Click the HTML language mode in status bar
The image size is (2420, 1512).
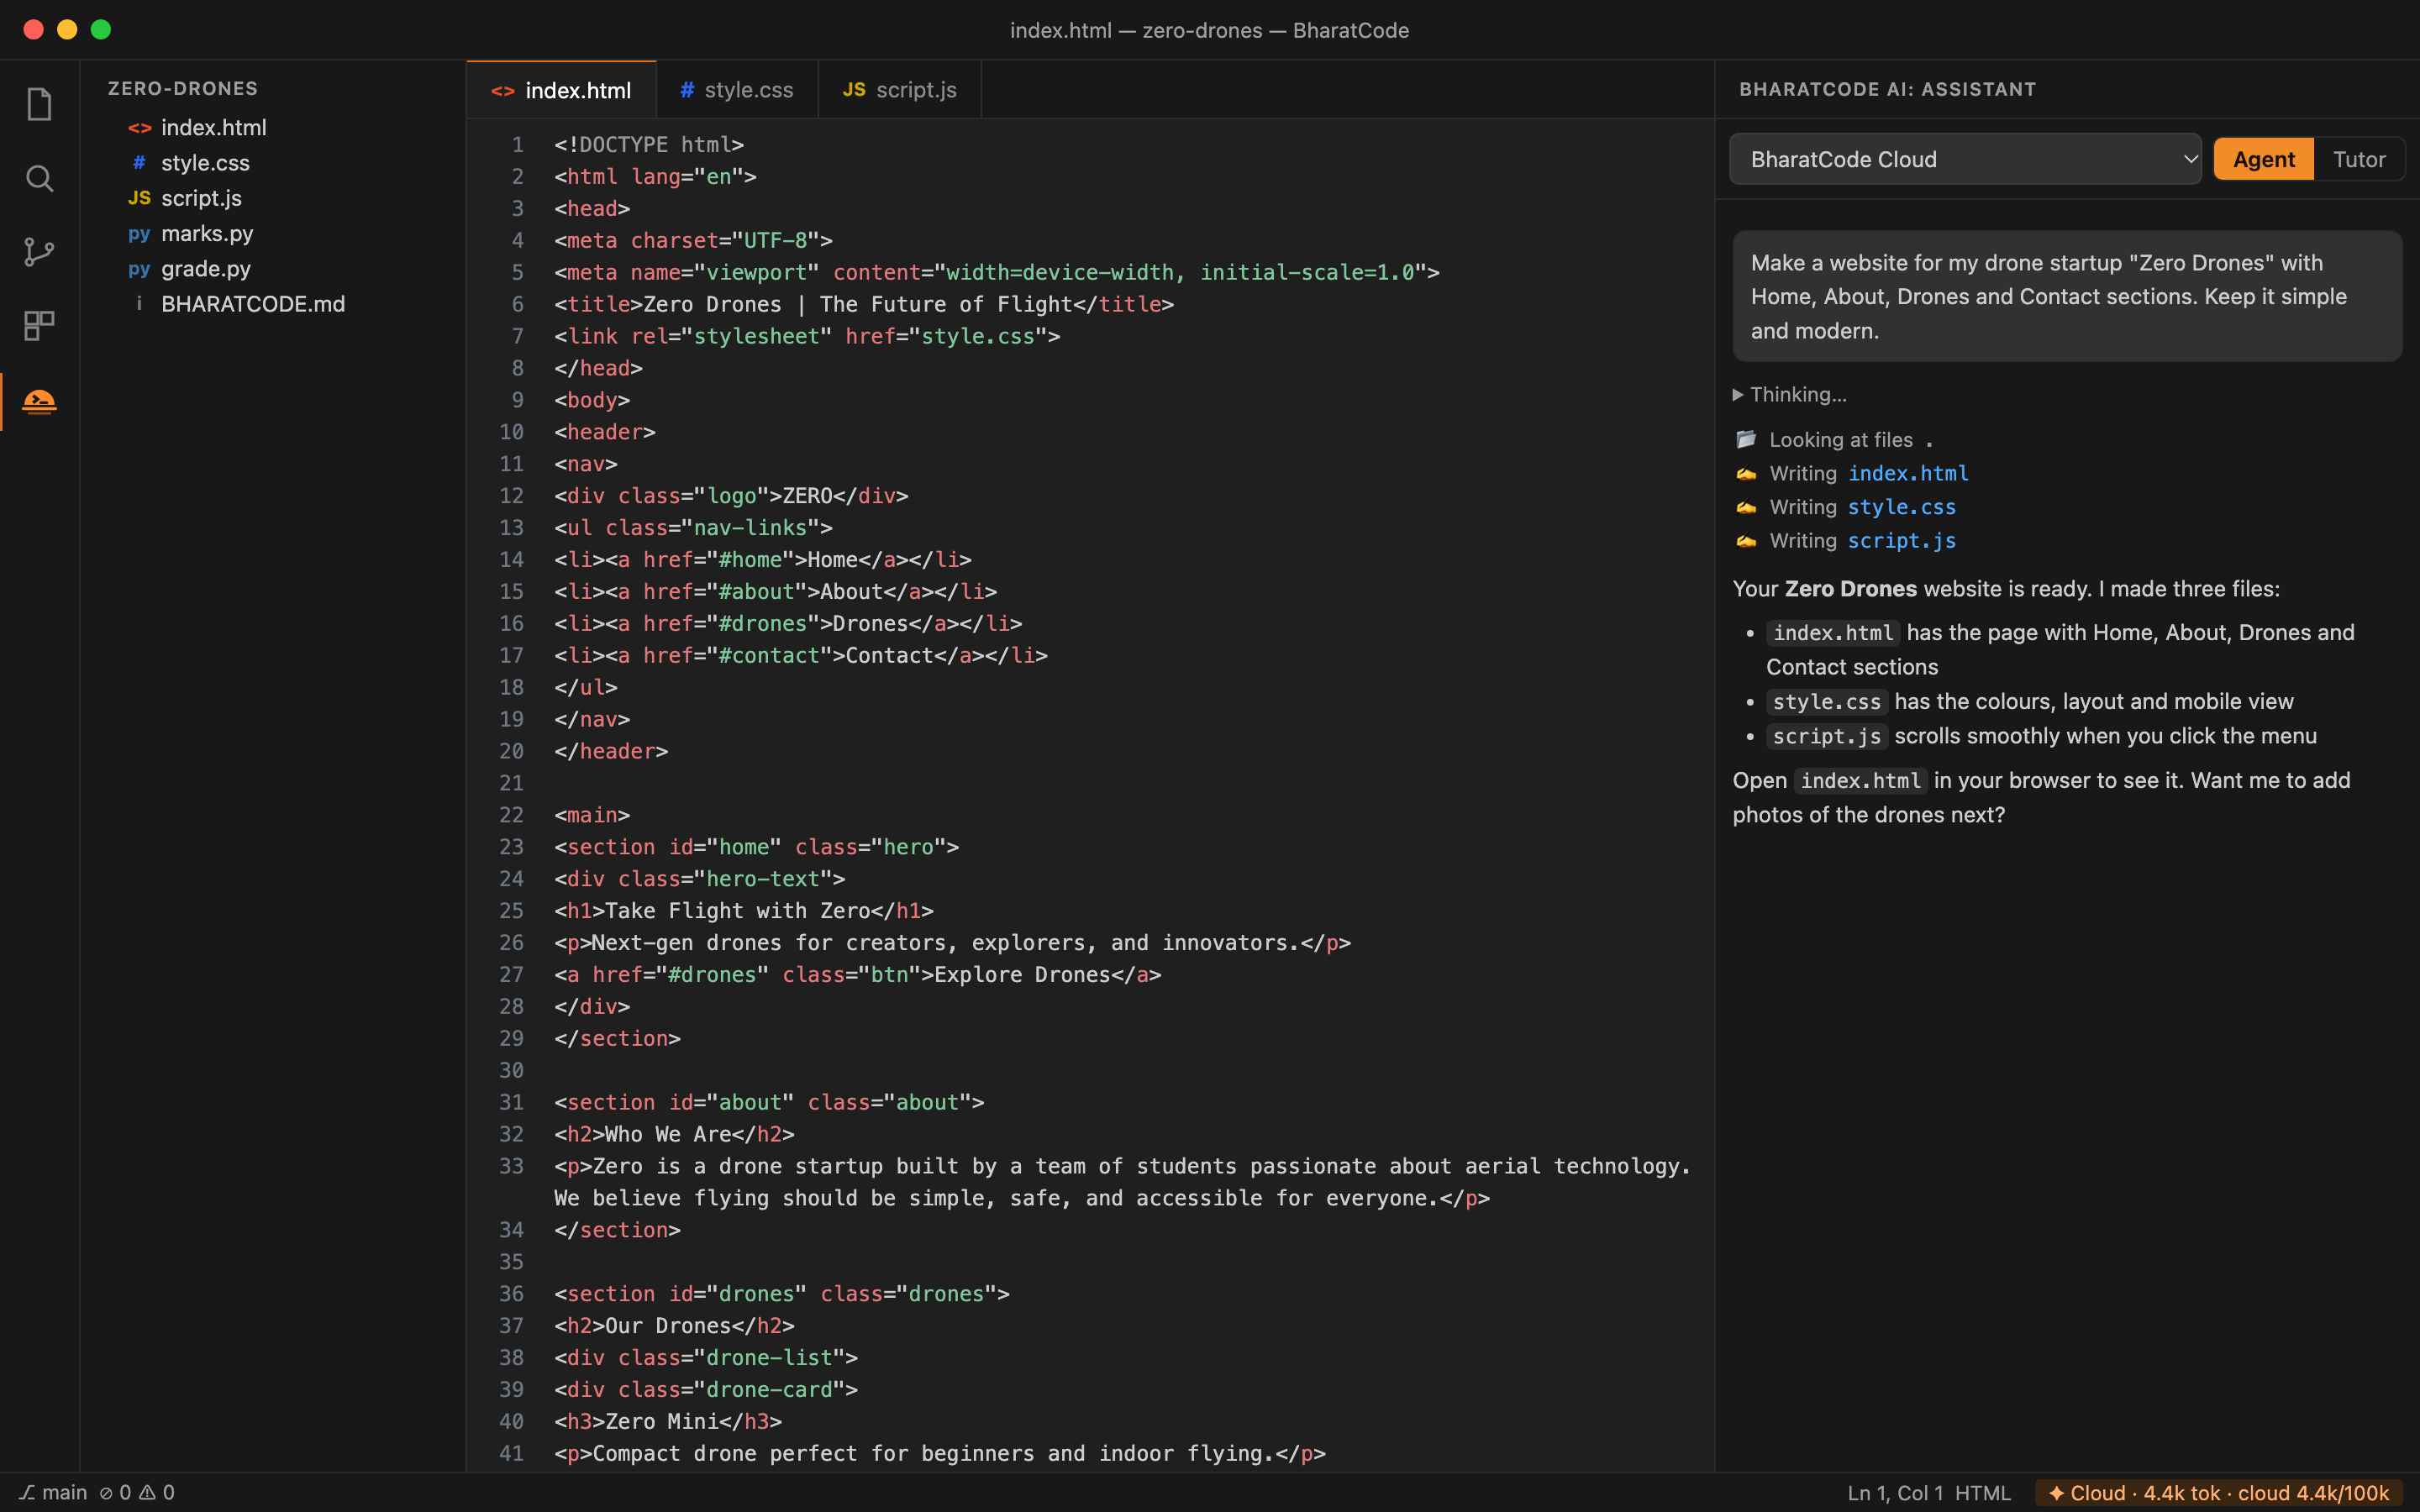click(1982, 1493)
